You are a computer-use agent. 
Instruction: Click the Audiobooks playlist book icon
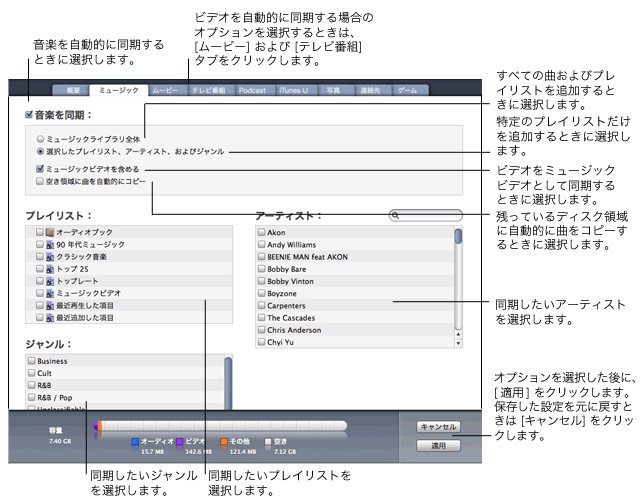point(50,232)
